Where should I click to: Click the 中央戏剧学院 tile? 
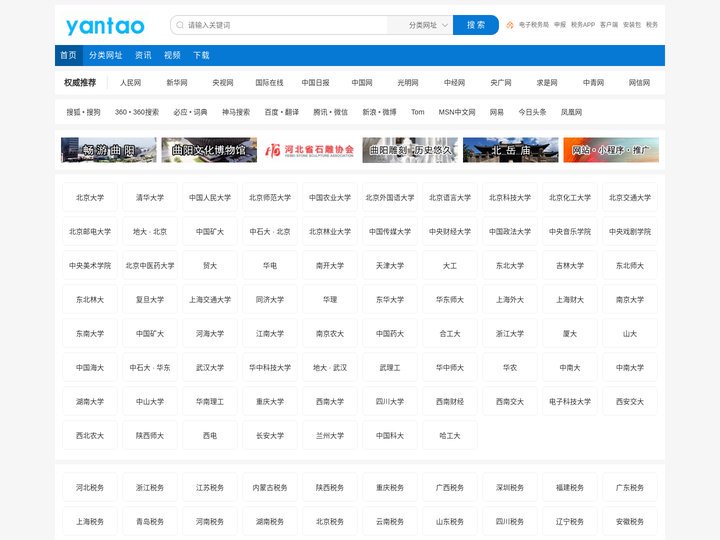[630, 231]
